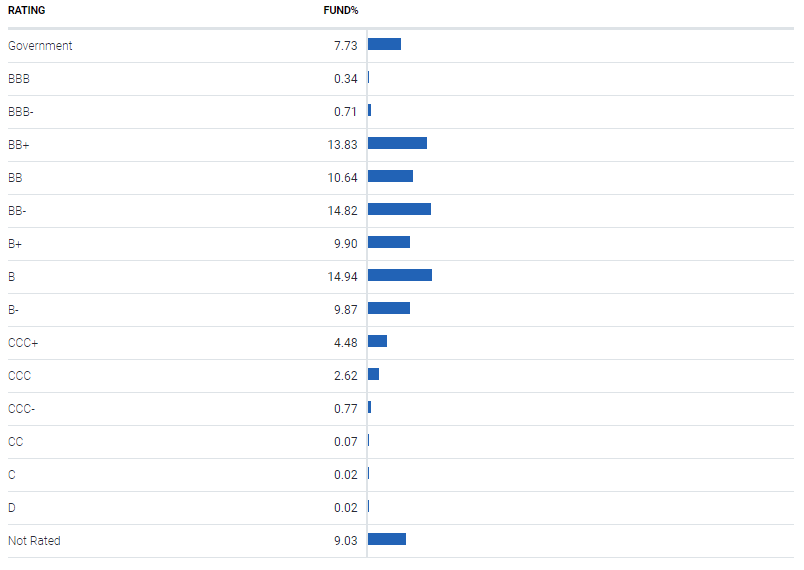
Task: Click the BB rating 10.64 bar
Action: pyautogui.click(x=390, y=176)
